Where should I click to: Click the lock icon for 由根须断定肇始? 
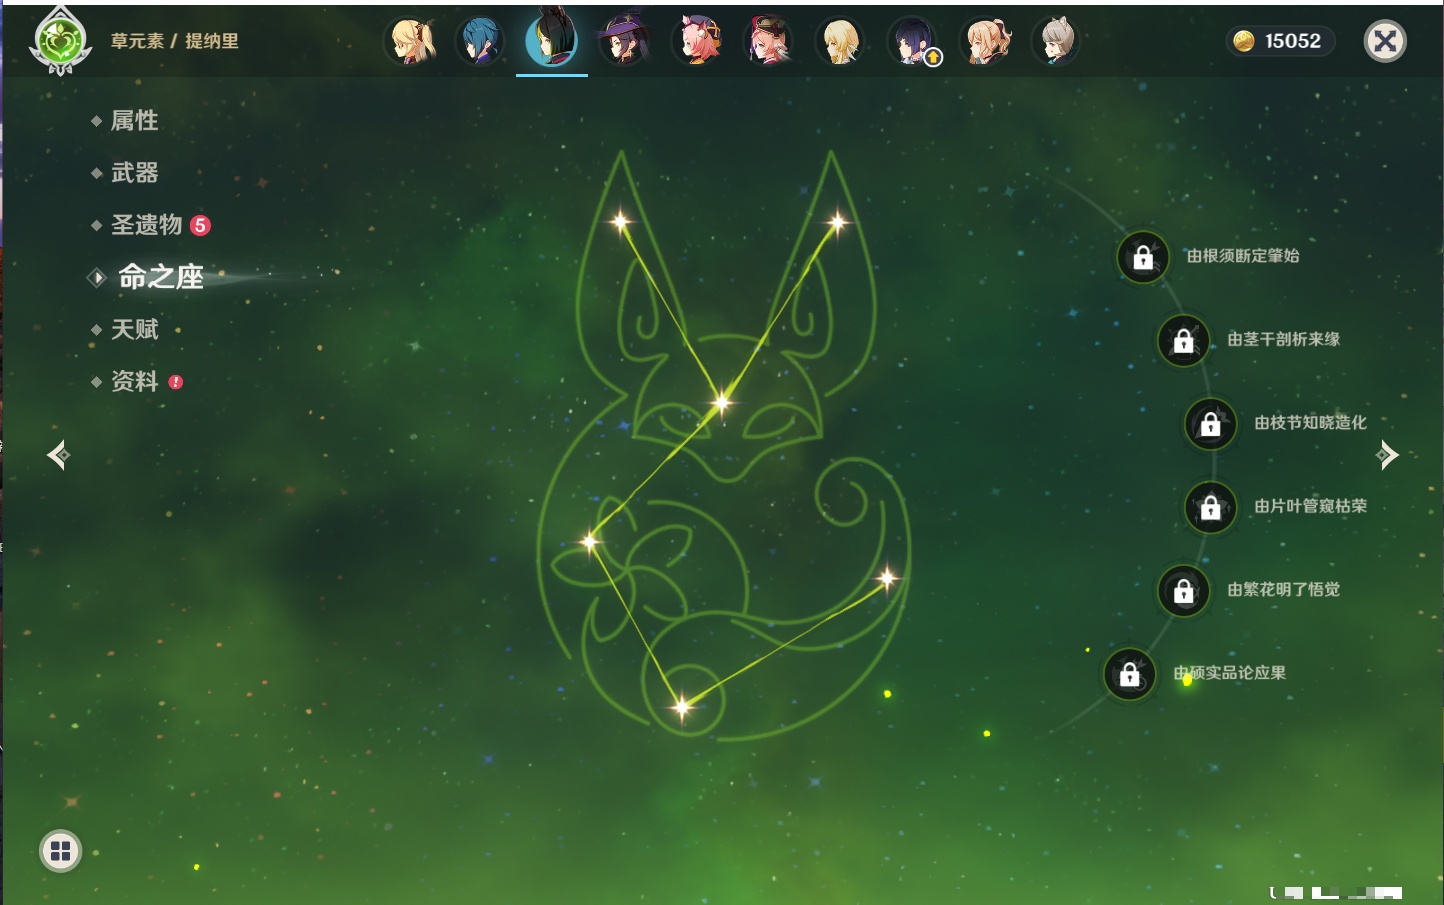point(1143,257)
